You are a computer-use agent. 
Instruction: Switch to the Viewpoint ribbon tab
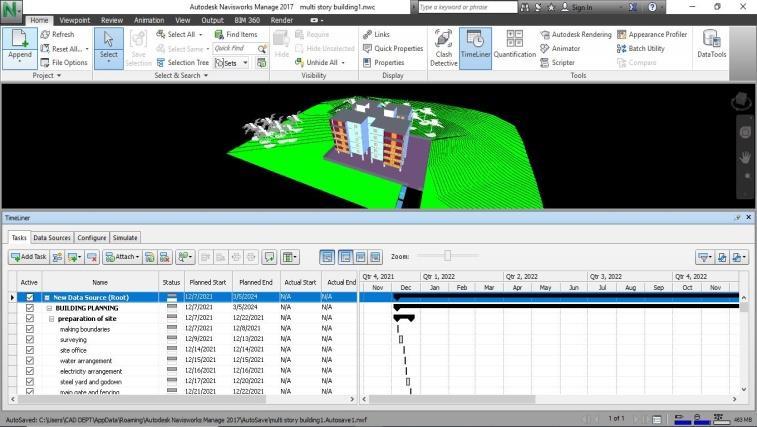[x=75, y=20]
